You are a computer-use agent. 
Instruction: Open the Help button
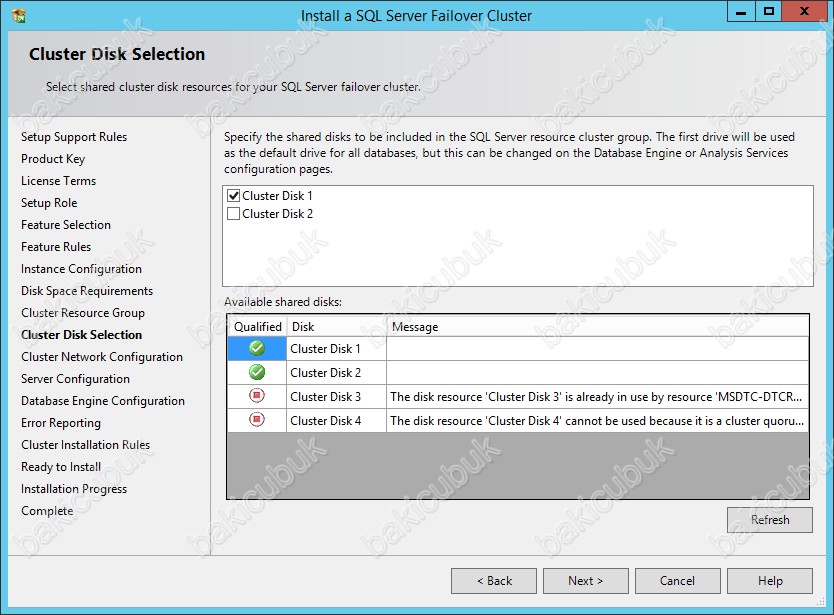pos(770,581)
